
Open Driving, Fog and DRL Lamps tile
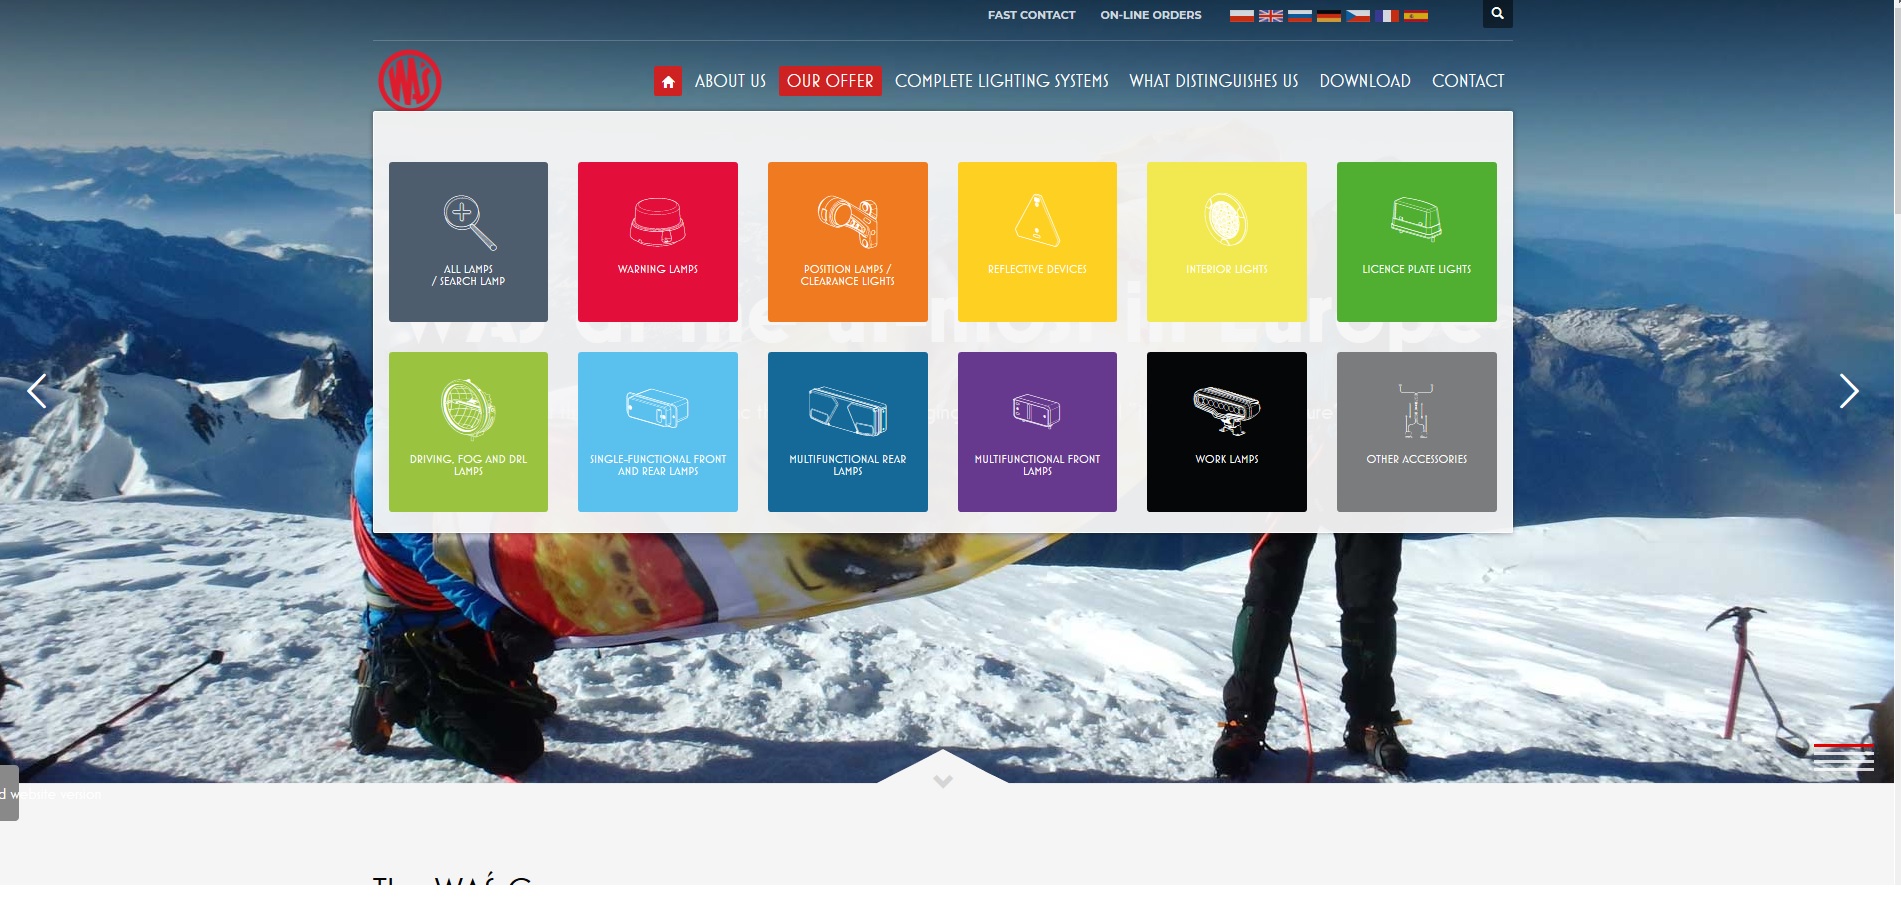468,432
